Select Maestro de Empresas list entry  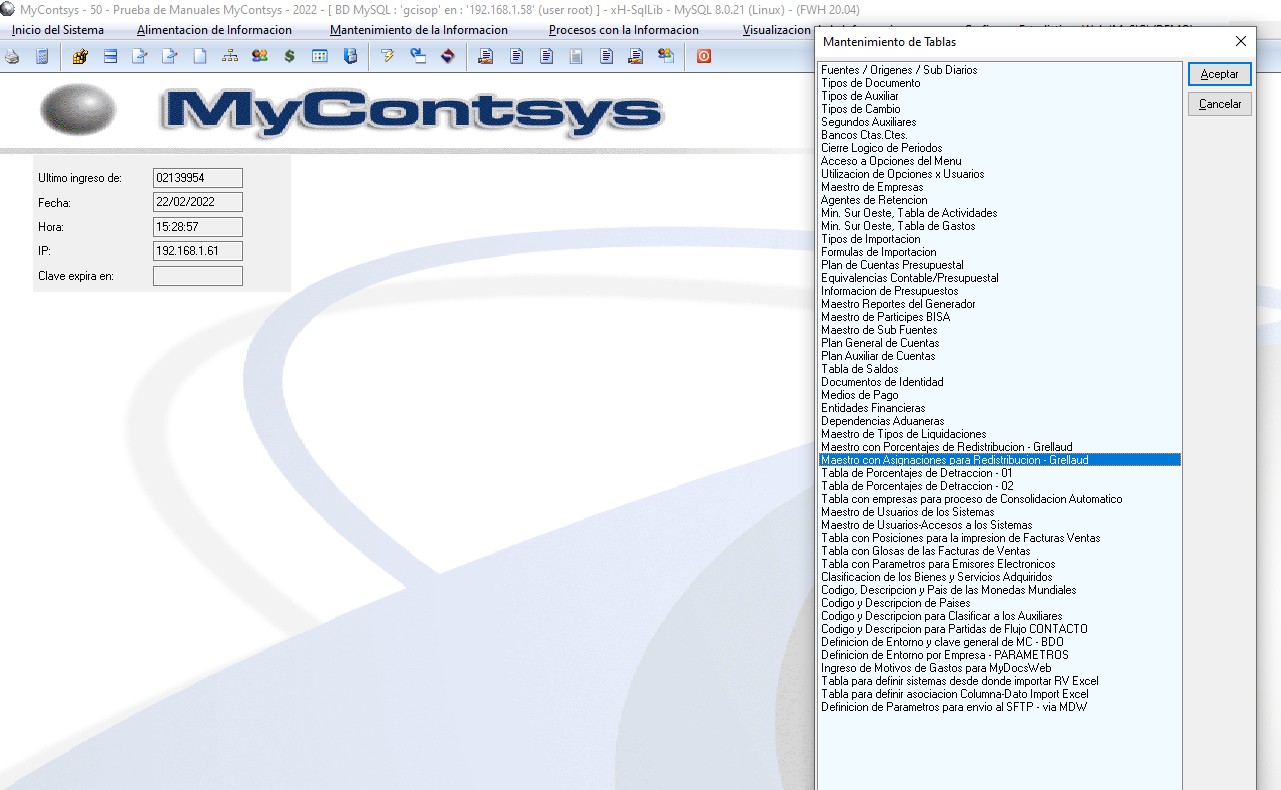click(872, 187)
